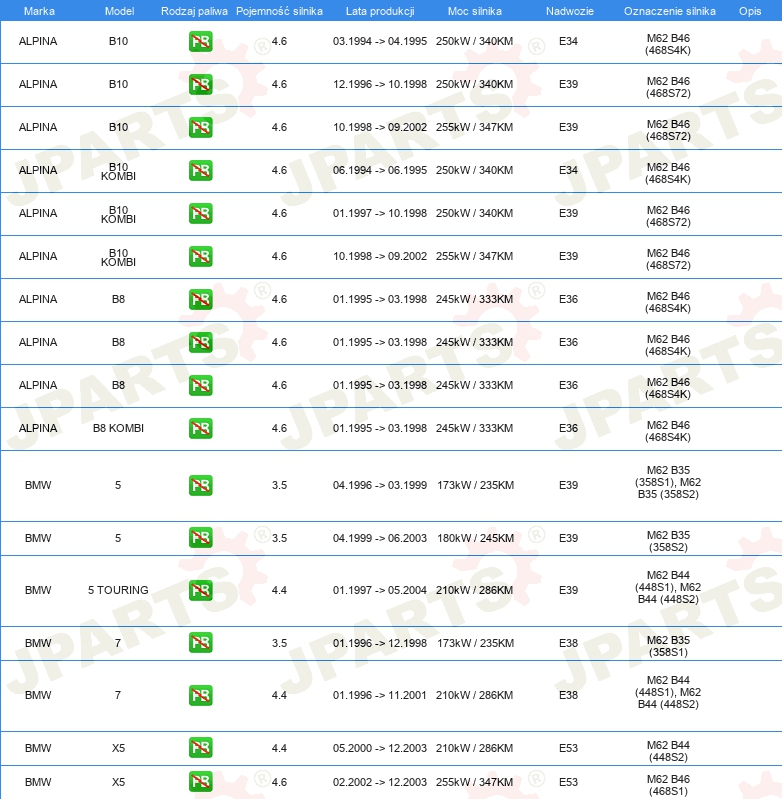The image size is (782, 799).
Task: Click ALPINA in the B8 KOMBI row
Action: tap(38, 428)
